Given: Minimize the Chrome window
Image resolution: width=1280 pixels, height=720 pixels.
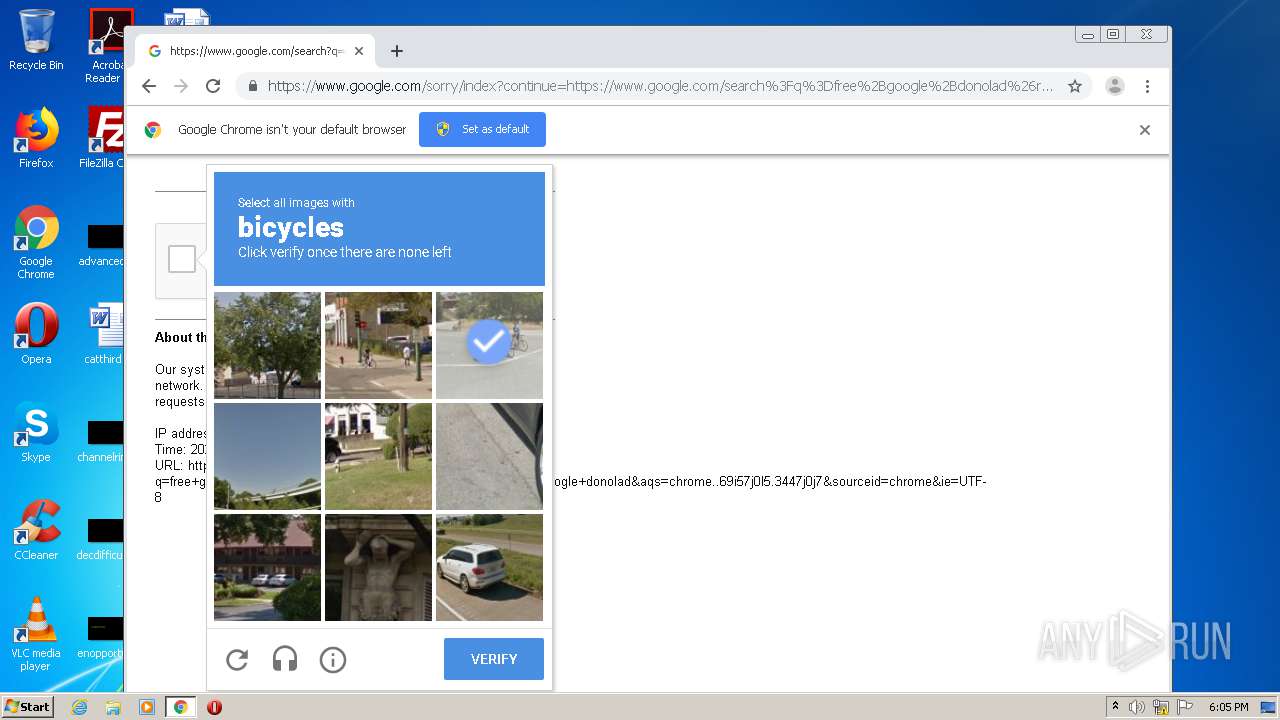Looking at the screenshot, I should click(1087, 34).
